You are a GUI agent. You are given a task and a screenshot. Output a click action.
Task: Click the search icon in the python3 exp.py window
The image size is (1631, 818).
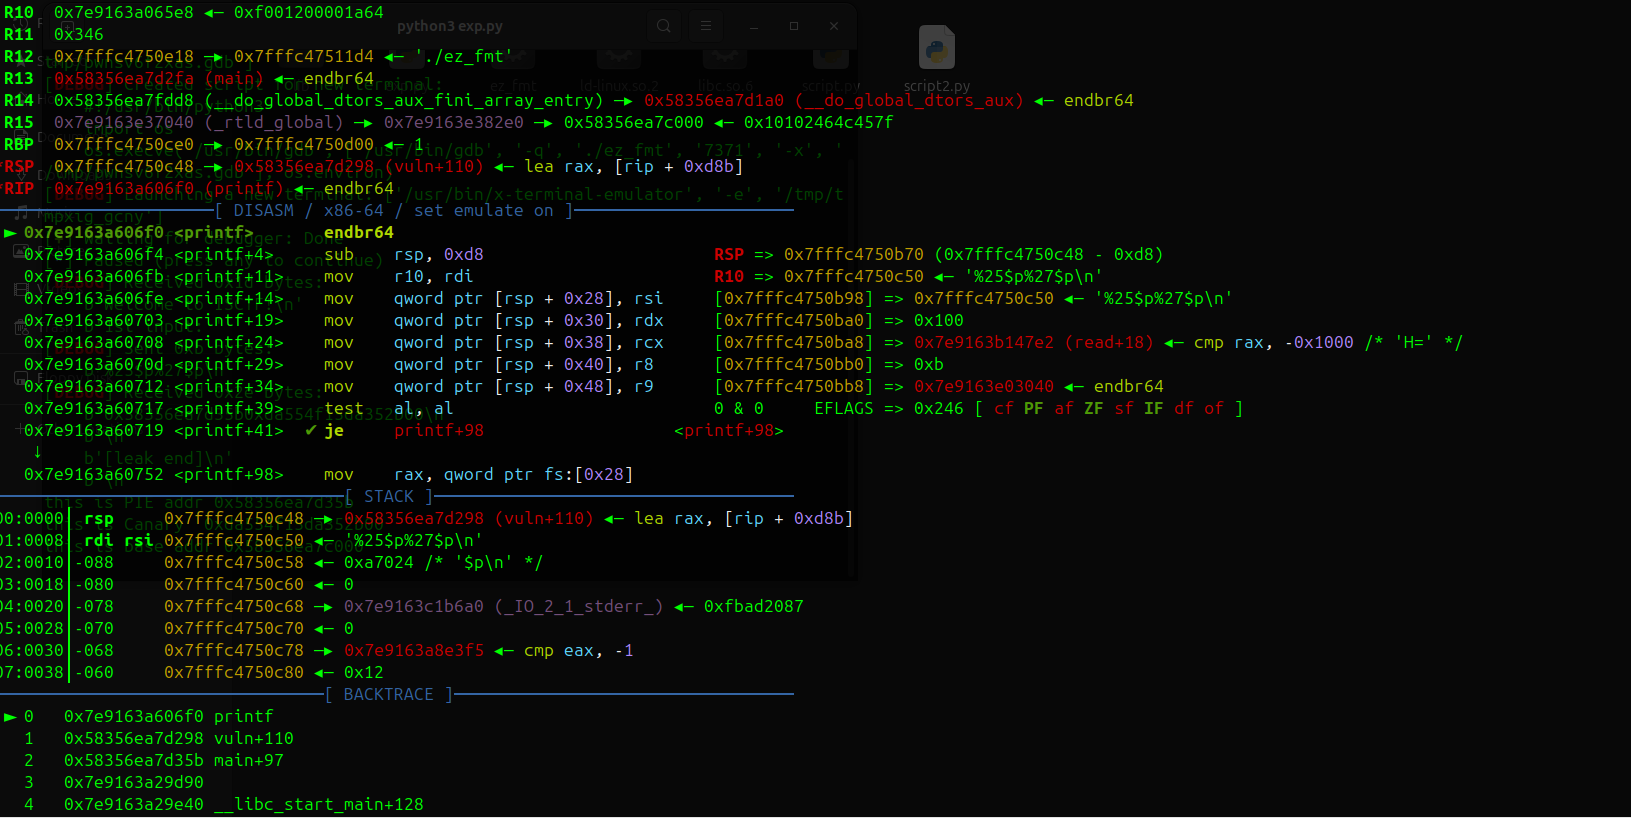coord(664,26)
